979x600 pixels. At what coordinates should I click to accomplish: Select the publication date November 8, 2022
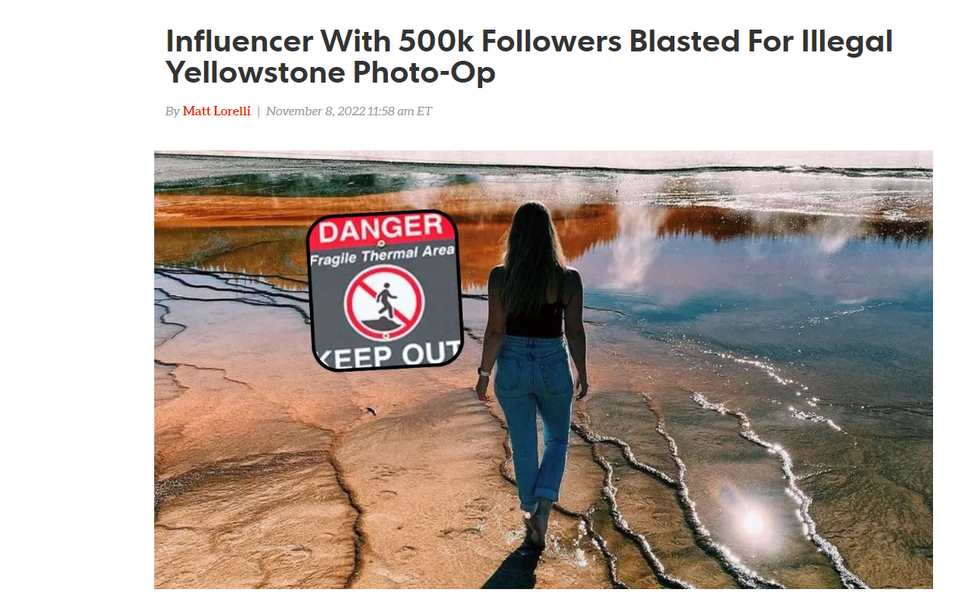click(315, 111)
